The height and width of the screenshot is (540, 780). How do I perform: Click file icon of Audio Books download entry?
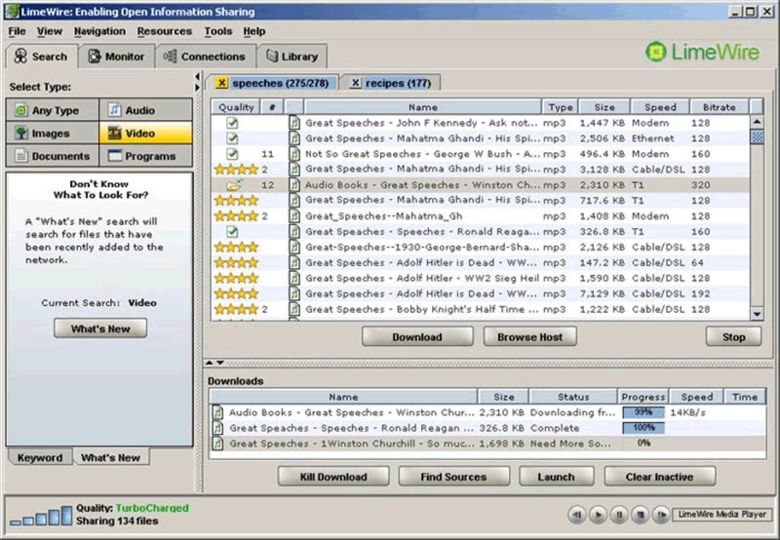click(x=217, y=412)
